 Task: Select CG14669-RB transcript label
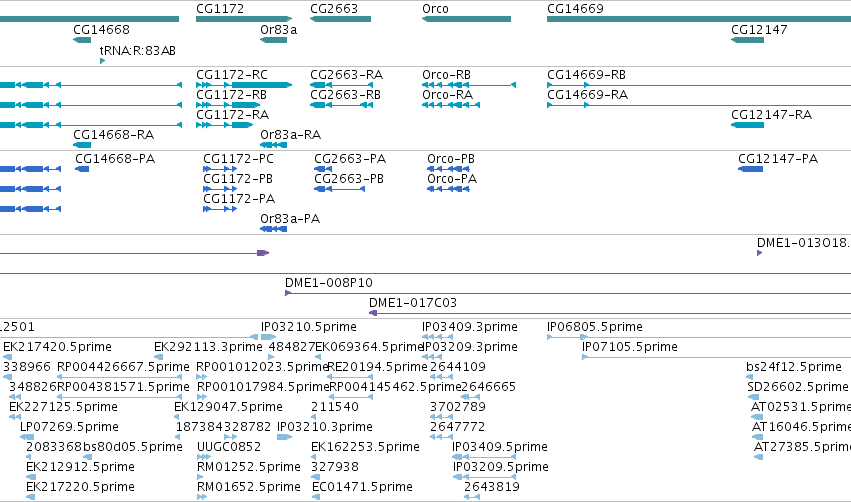pos(586,75)
